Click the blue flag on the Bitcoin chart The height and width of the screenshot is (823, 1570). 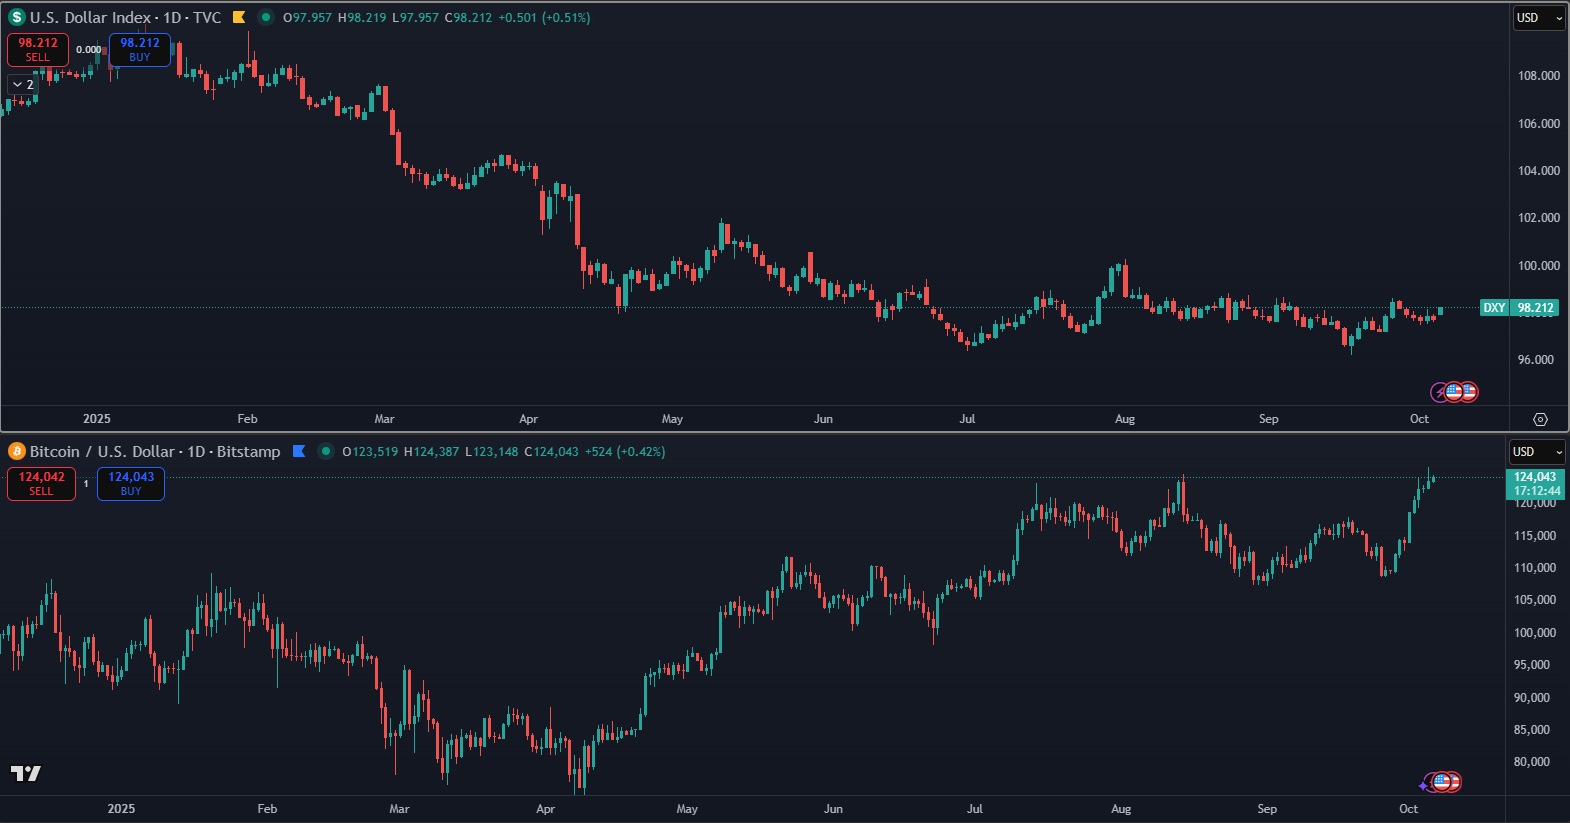pos(298,452)
